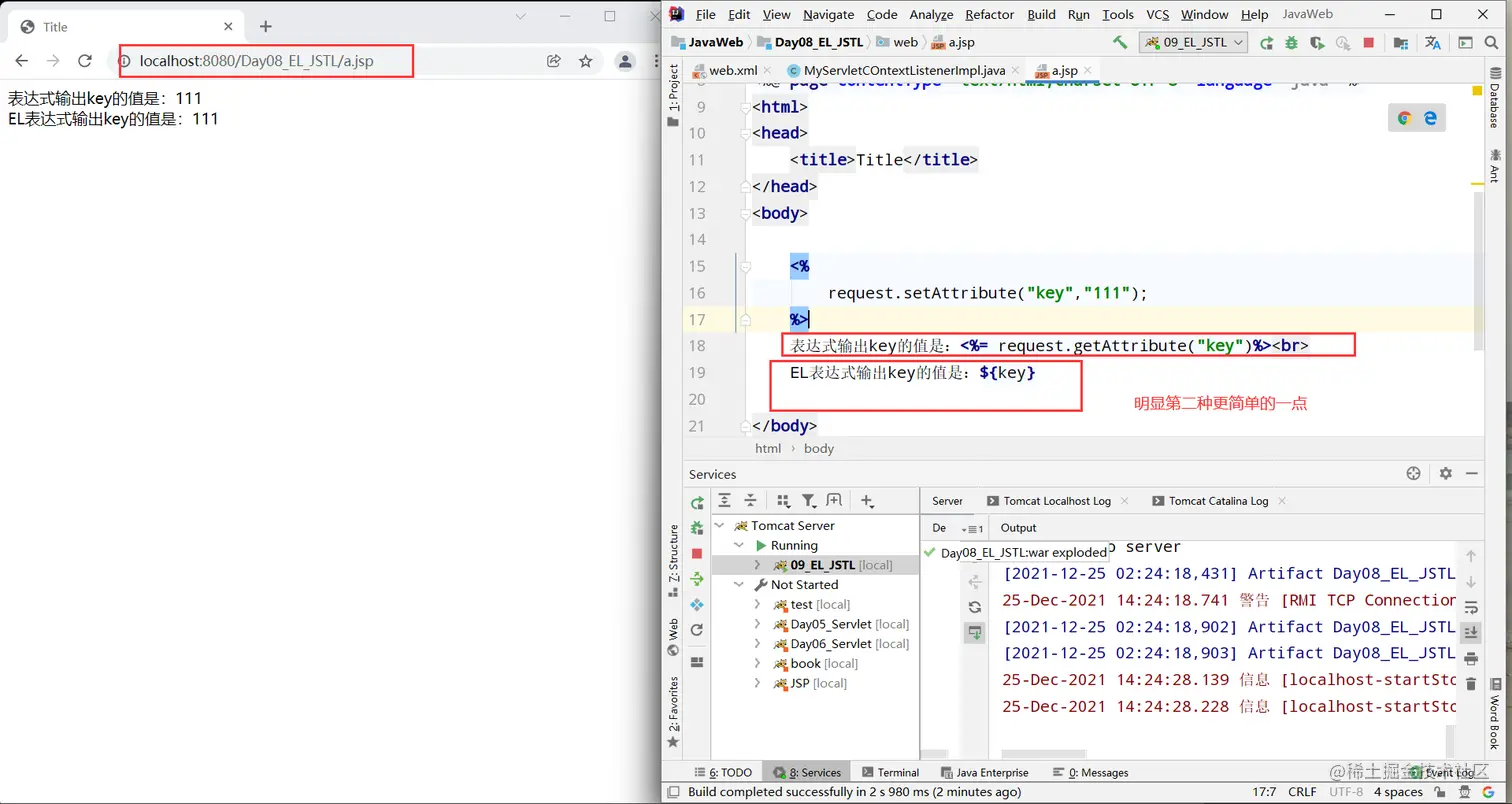Rerun server icon in Services side toolbar
1512x804 pixels.
click(697, 503)
